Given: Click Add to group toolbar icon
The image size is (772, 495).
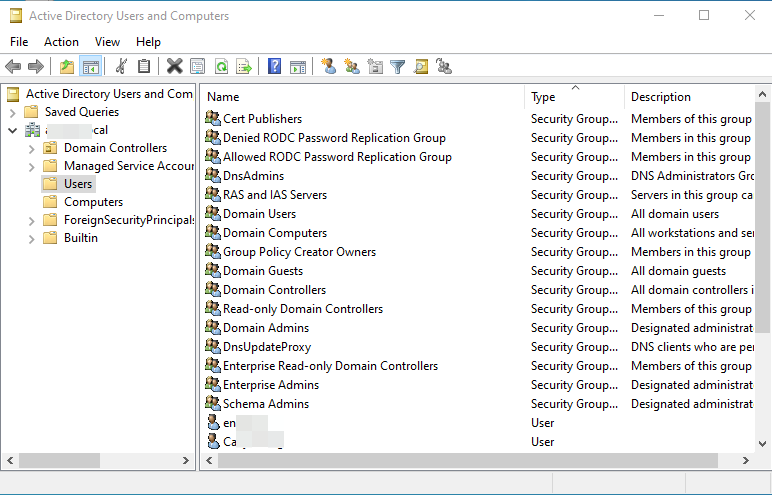Looking at the screenshot, I should [x=444, y=66].
